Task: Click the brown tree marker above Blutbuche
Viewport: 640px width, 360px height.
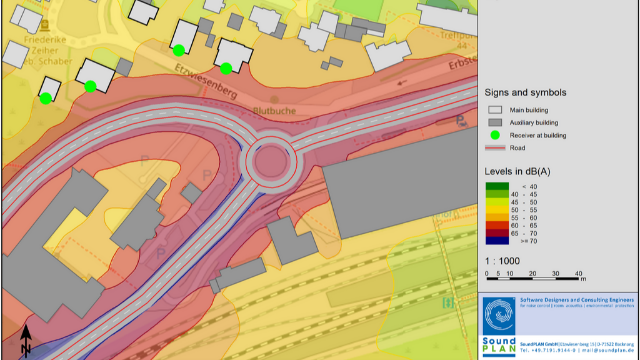Action: (274, 100)
